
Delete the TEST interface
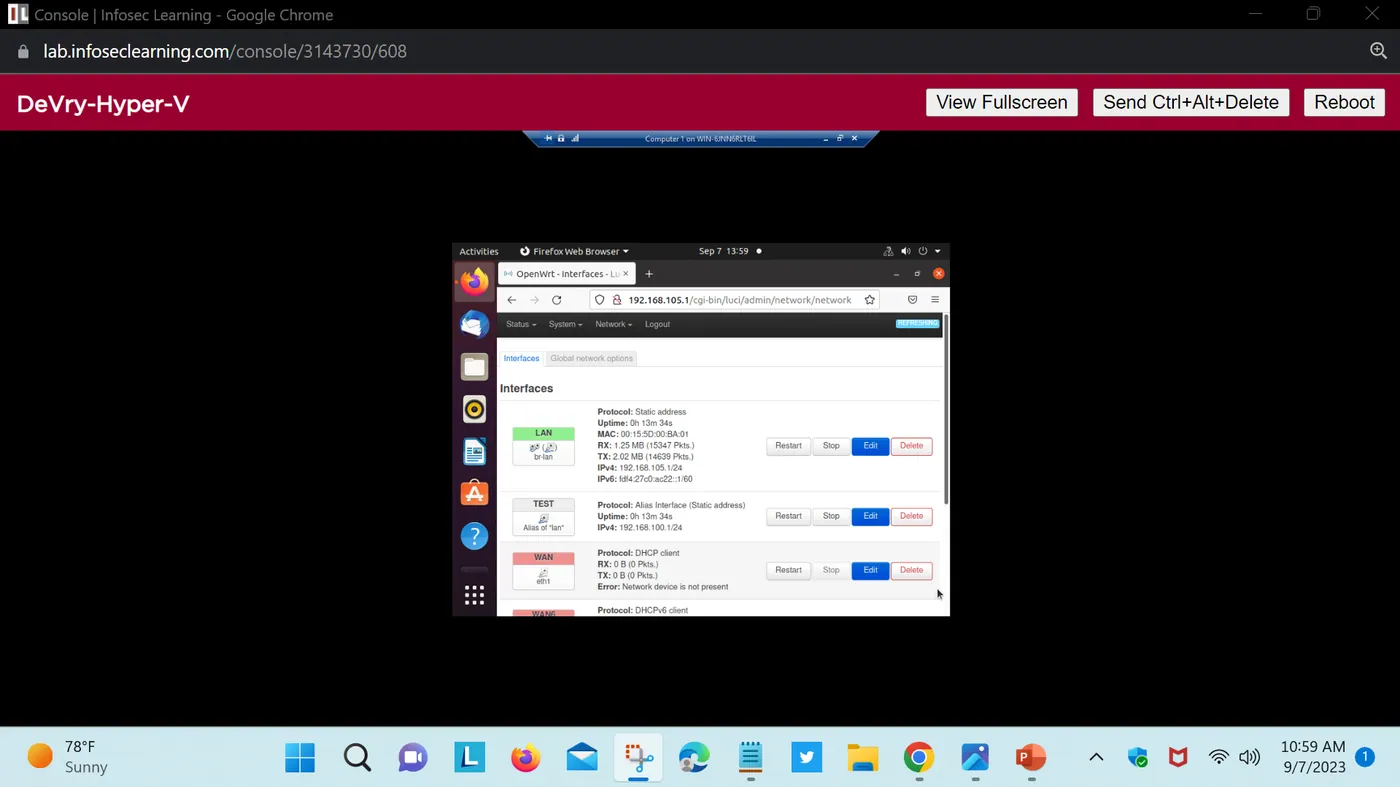pos(911,516)
